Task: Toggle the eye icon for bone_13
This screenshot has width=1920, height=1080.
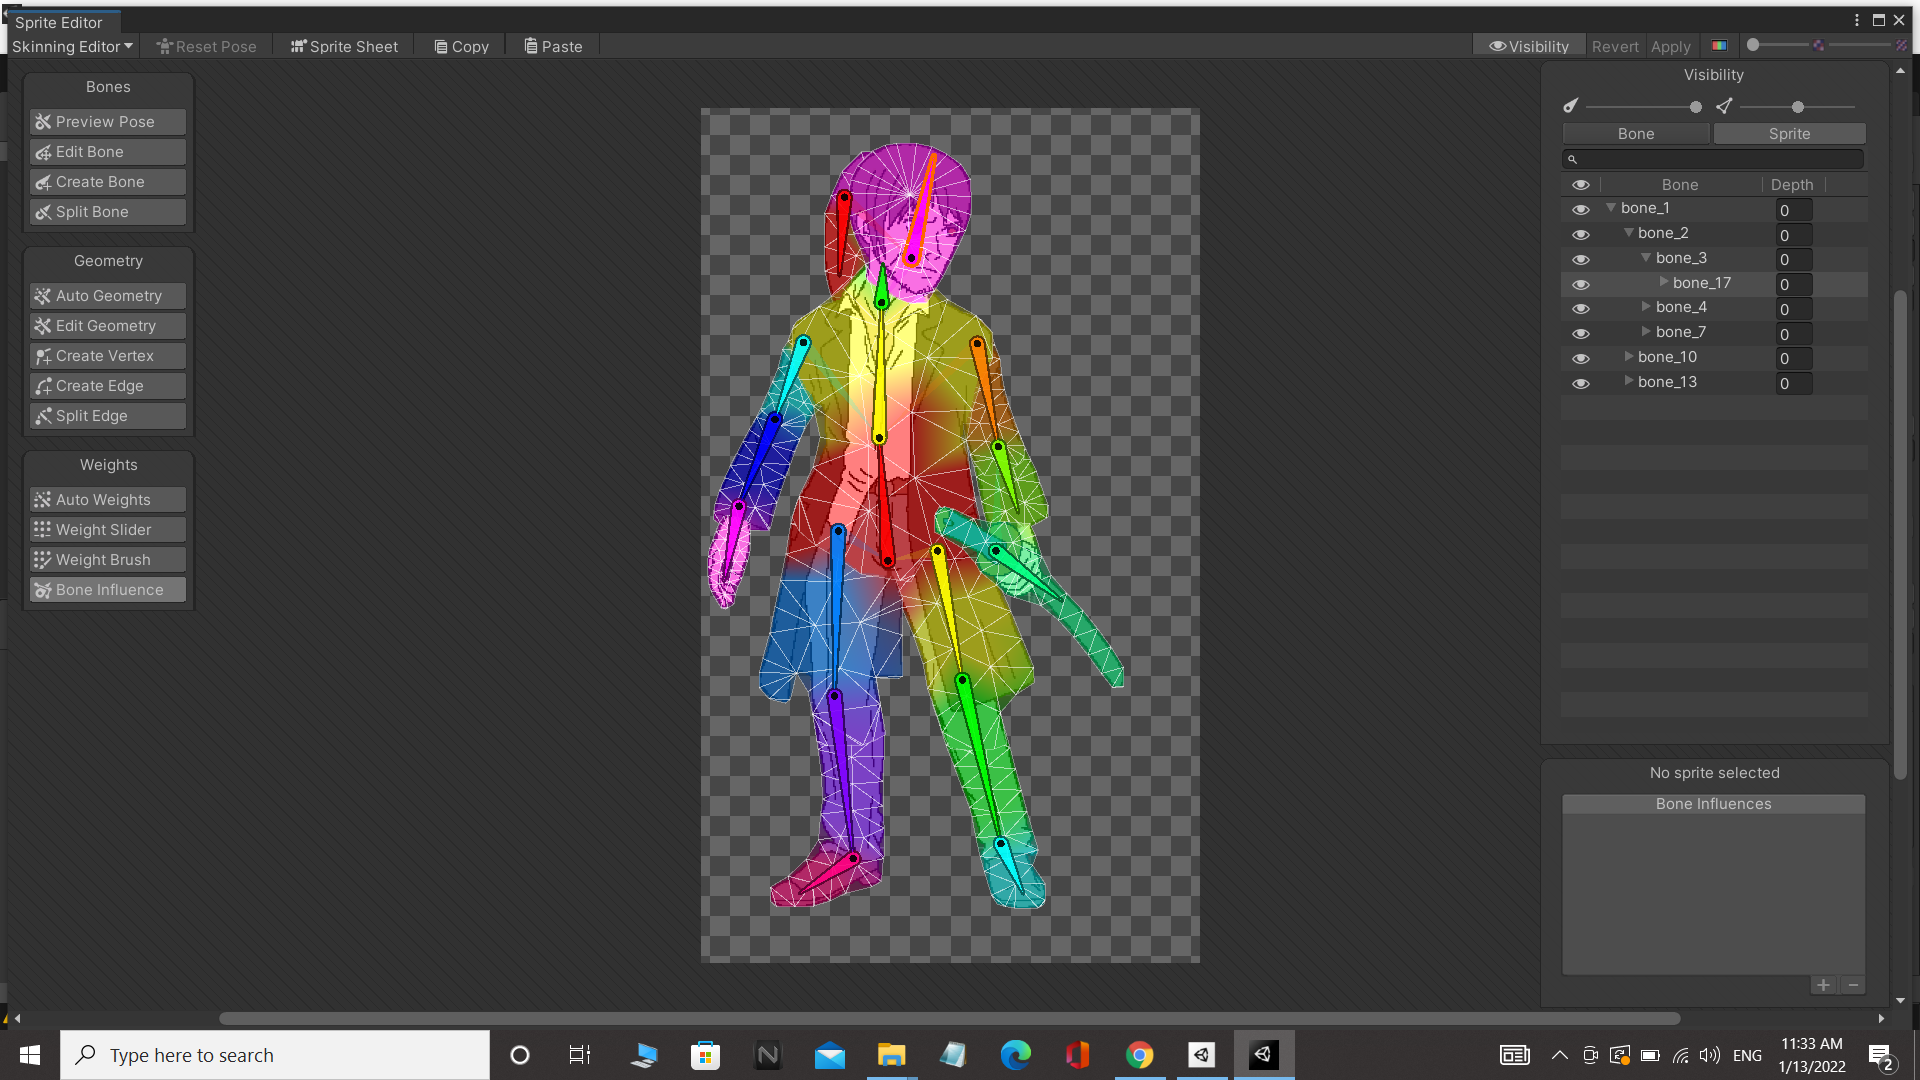Action: [1580, 384]
